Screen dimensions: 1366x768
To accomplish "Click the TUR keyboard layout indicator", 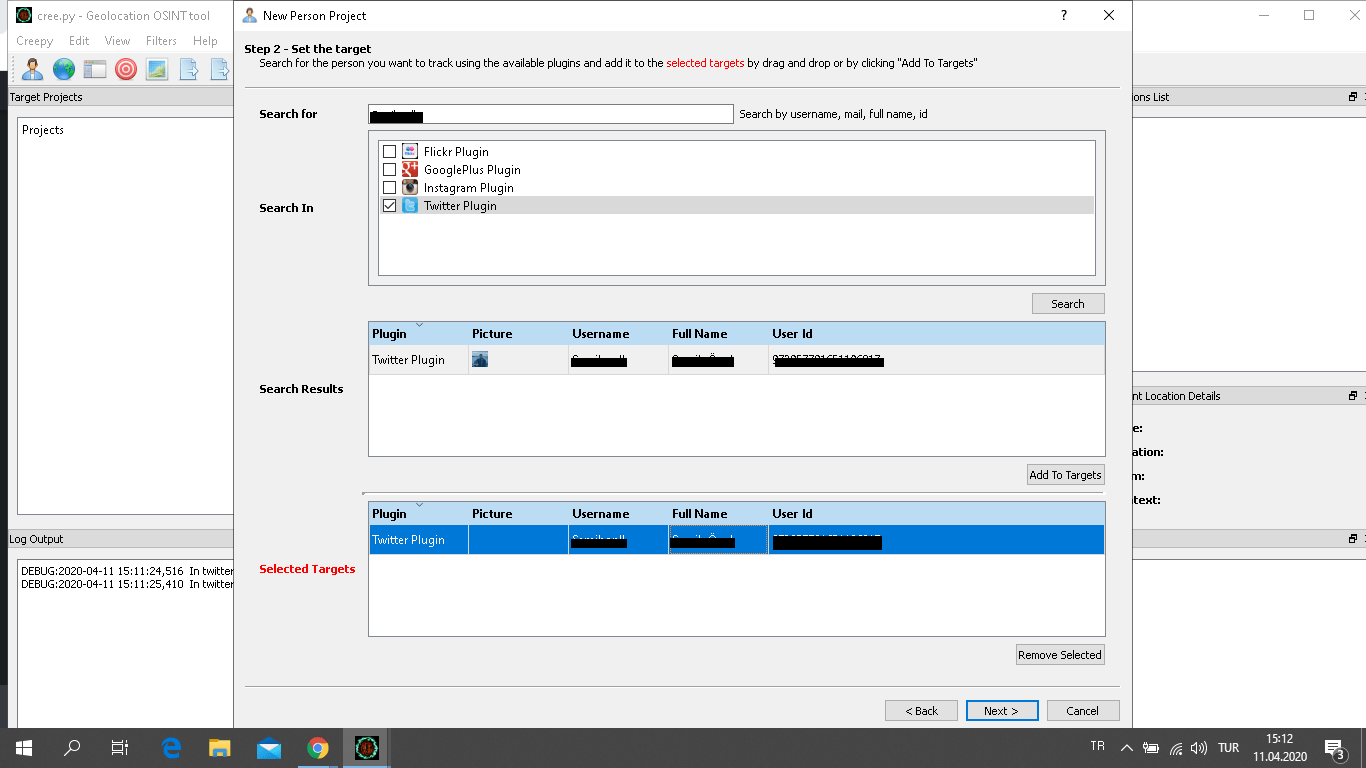I will (x=1229, y=747).
